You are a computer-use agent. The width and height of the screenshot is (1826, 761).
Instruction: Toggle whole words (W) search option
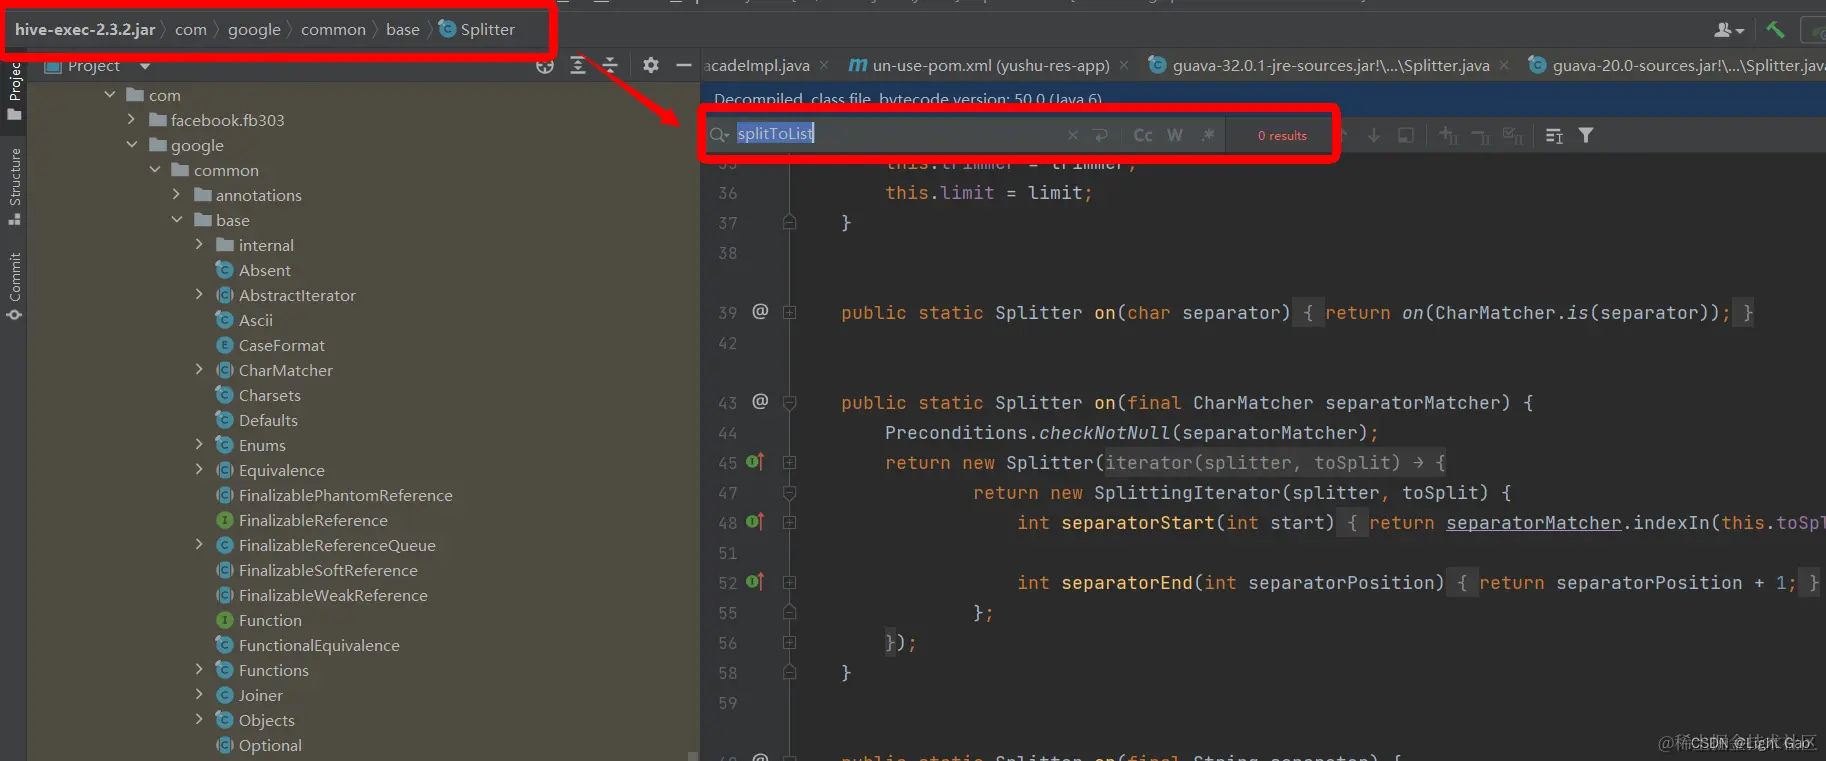(1175, 135)
